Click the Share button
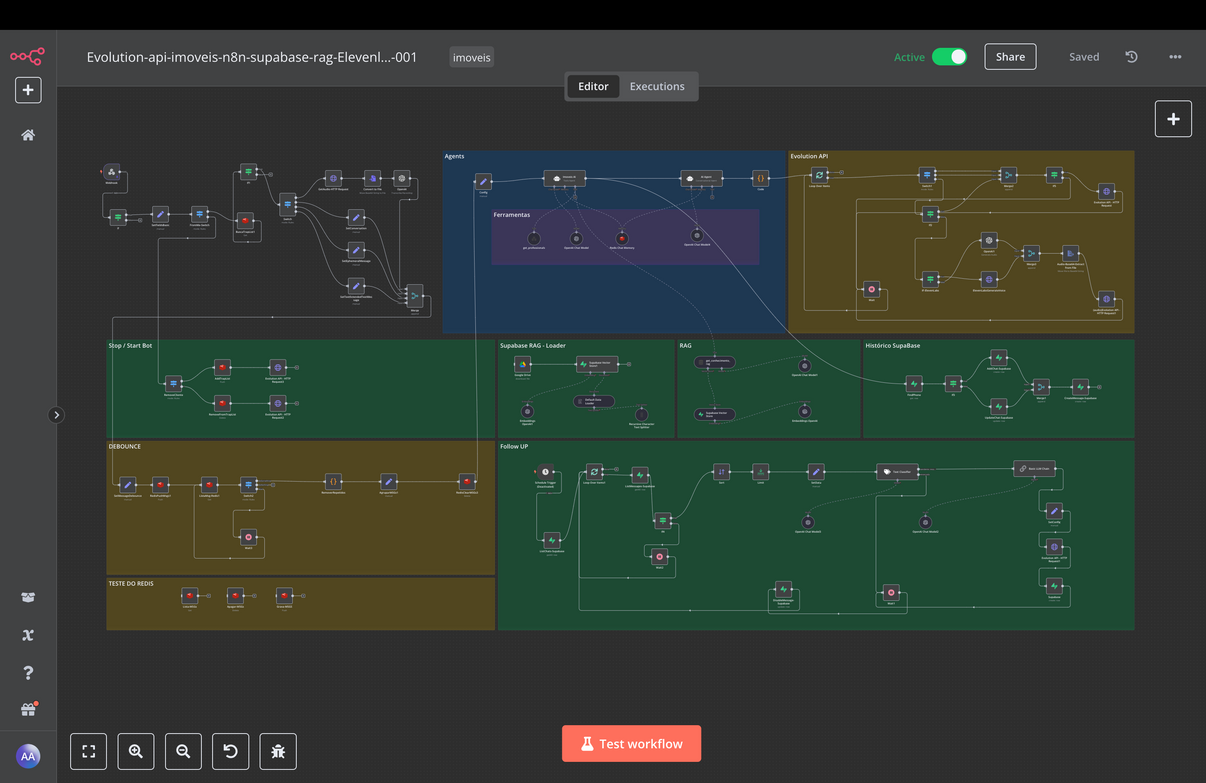This screenshot has height=783, width=1206. (x=1010, y=57)
